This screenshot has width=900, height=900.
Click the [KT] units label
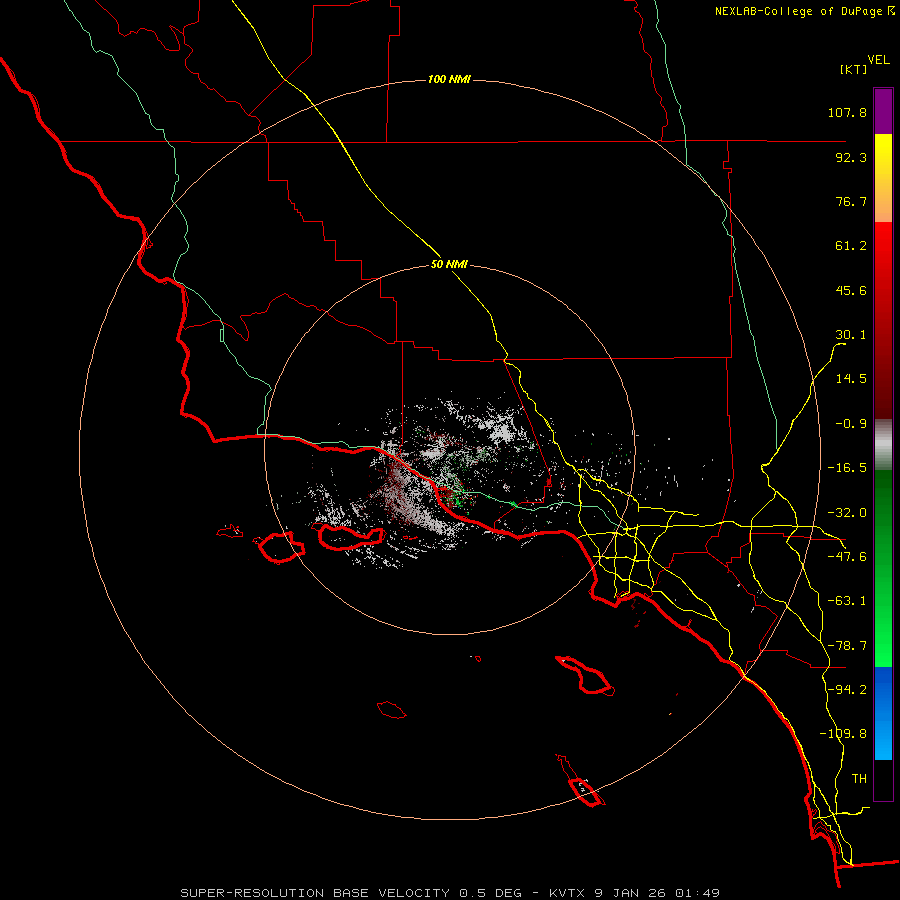click(854, 69)
